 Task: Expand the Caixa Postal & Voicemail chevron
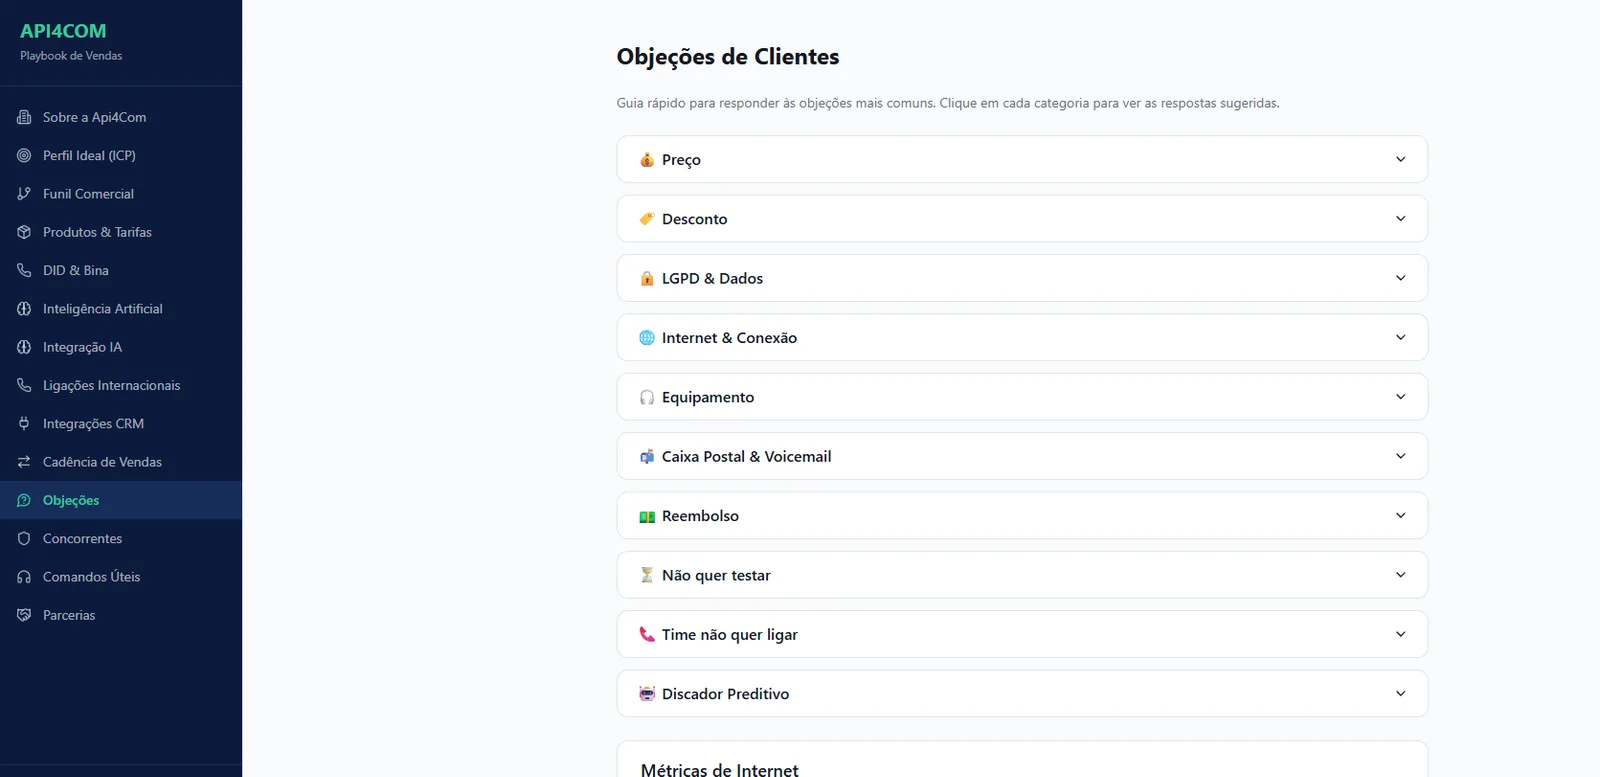1400,456
